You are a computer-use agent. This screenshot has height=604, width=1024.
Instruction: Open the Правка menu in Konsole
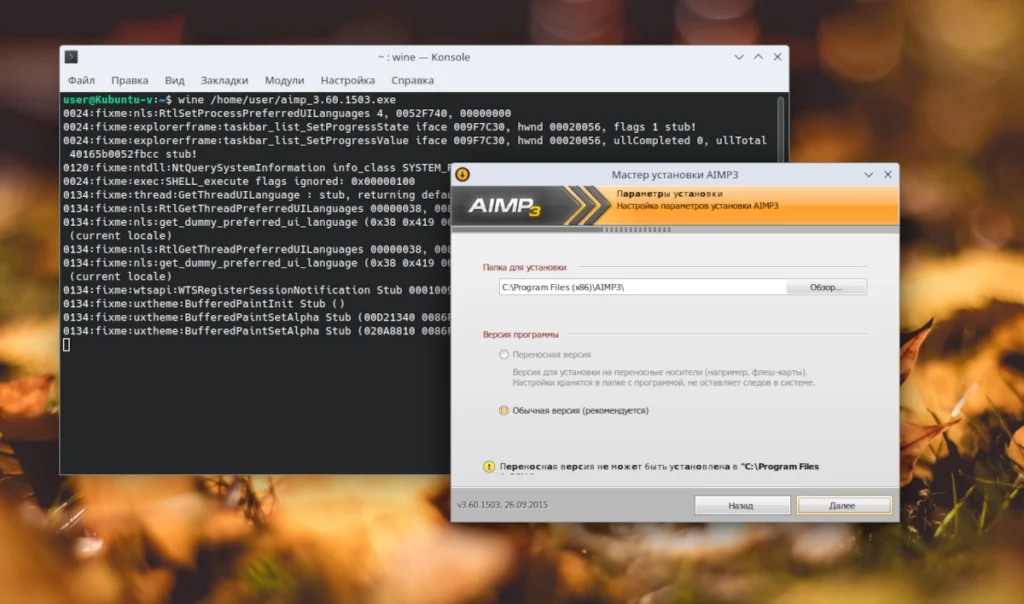(129, 80)
